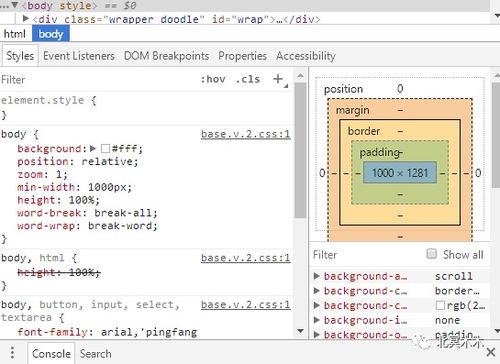The width and height of the screenshot is (500, 364).
Task: Click the styles pane scrollbar up arrow
Action: click(x=300, y=76)
